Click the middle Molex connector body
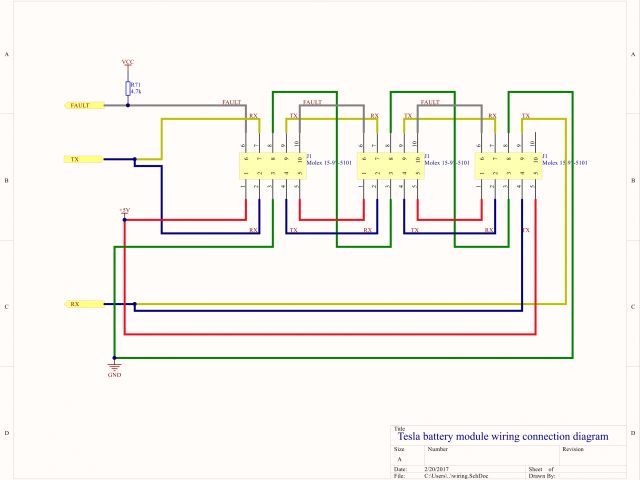 [390, 166]
